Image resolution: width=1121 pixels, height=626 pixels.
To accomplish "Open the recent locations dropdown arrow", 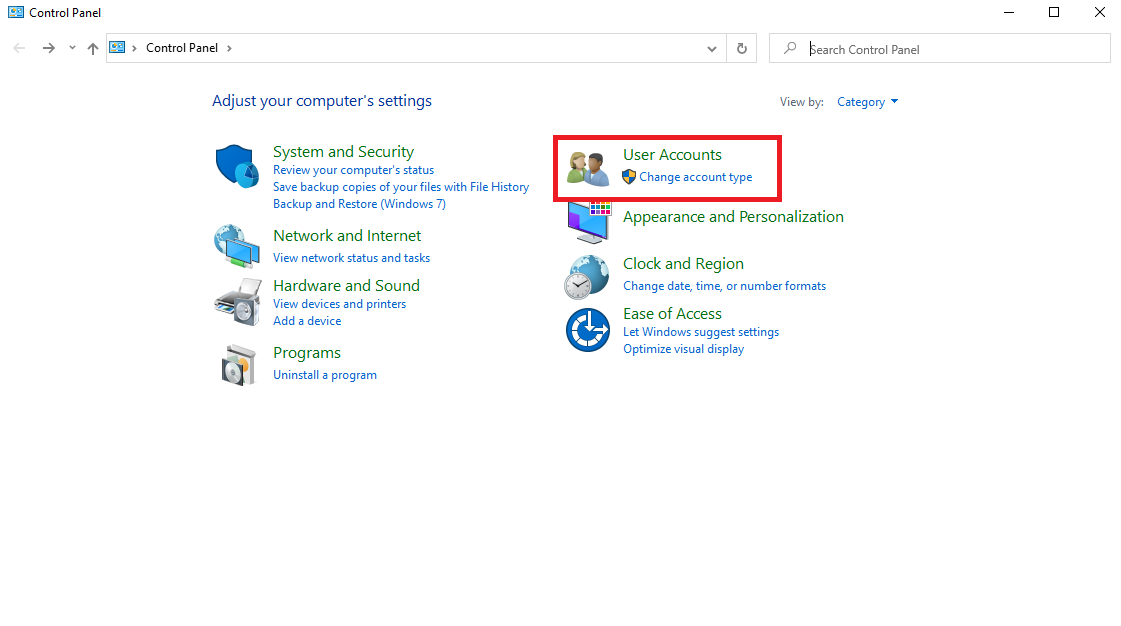I will click(72, 48).
